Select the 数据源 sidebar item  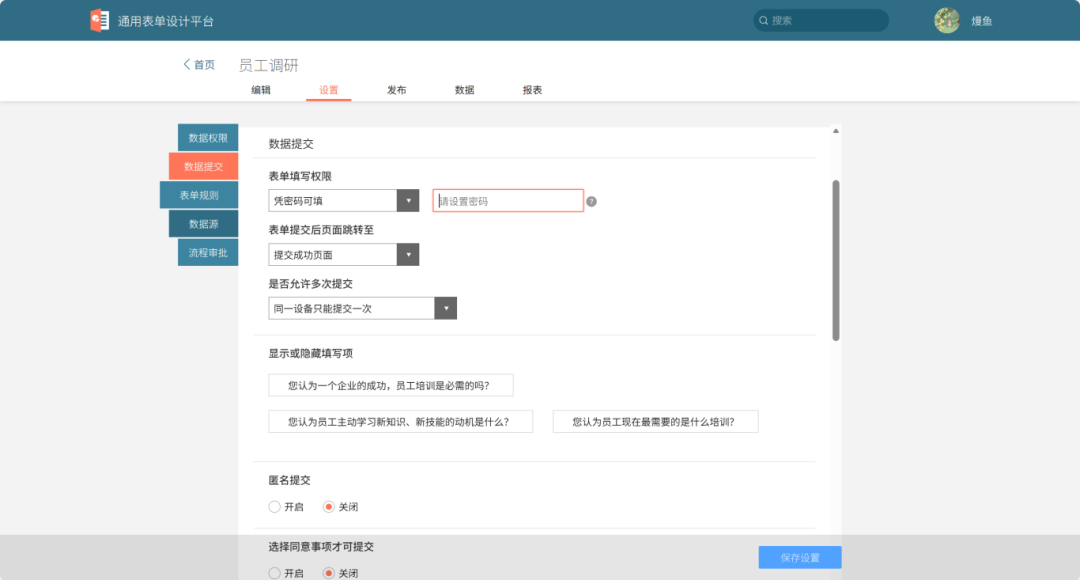click(206, 223)
